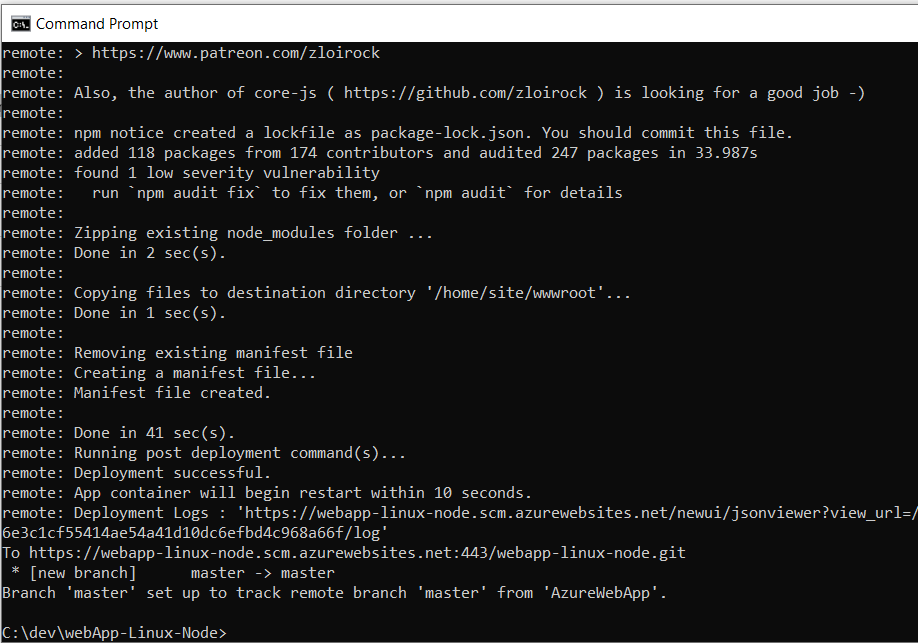Screen dimensions: 918x643
Task: Open the github.com/zloirock link
Action: coord(468,92)
